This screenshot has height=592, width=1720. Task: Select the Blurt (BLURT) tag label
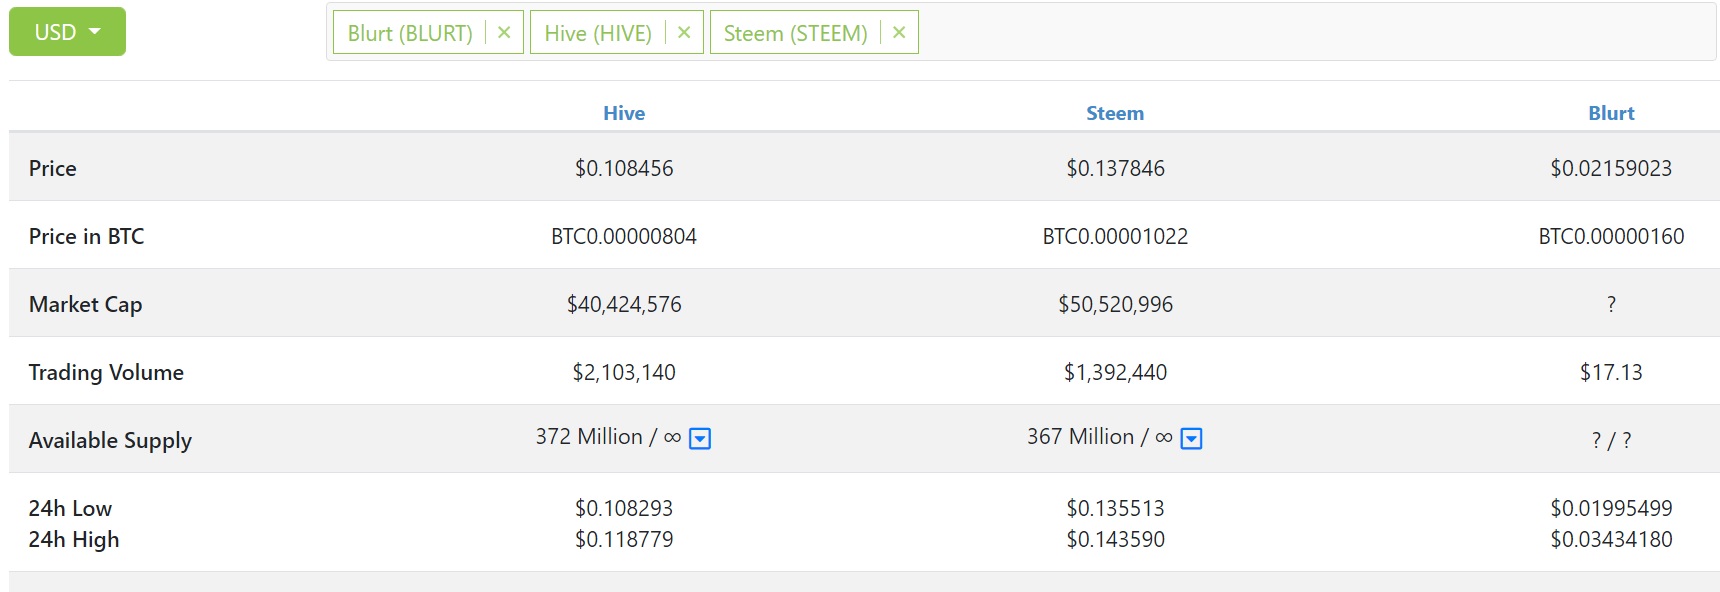[x=410, y=33]
